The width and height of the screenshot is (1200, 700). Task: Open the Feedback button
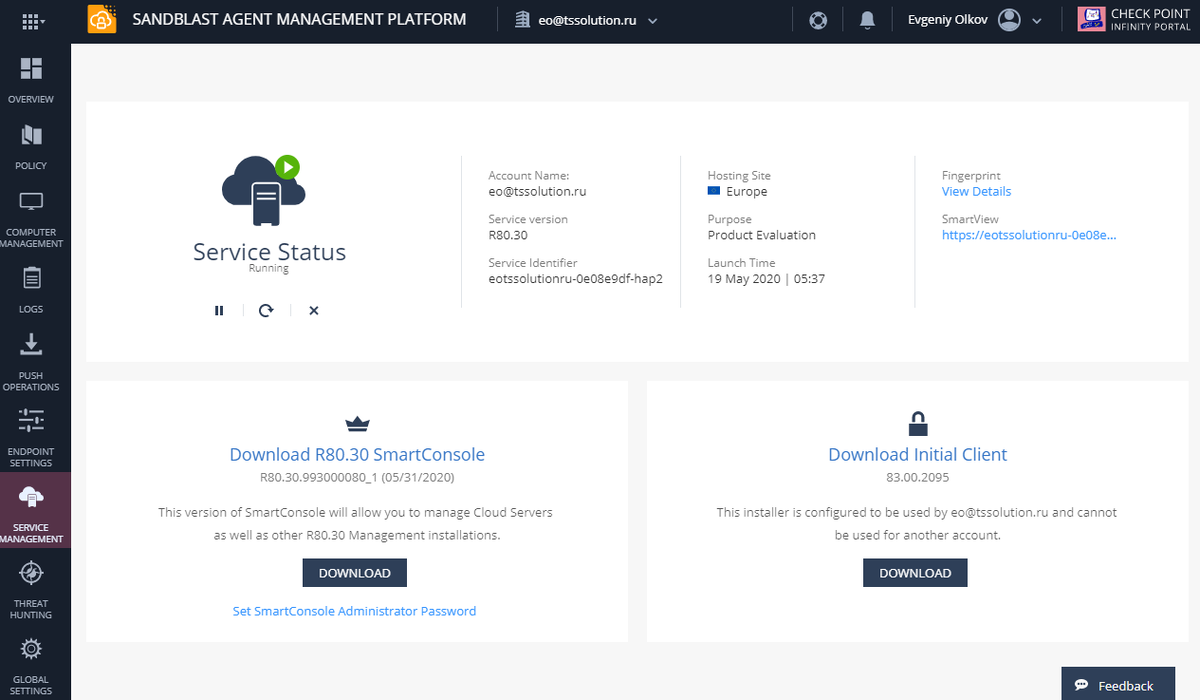1118,685
